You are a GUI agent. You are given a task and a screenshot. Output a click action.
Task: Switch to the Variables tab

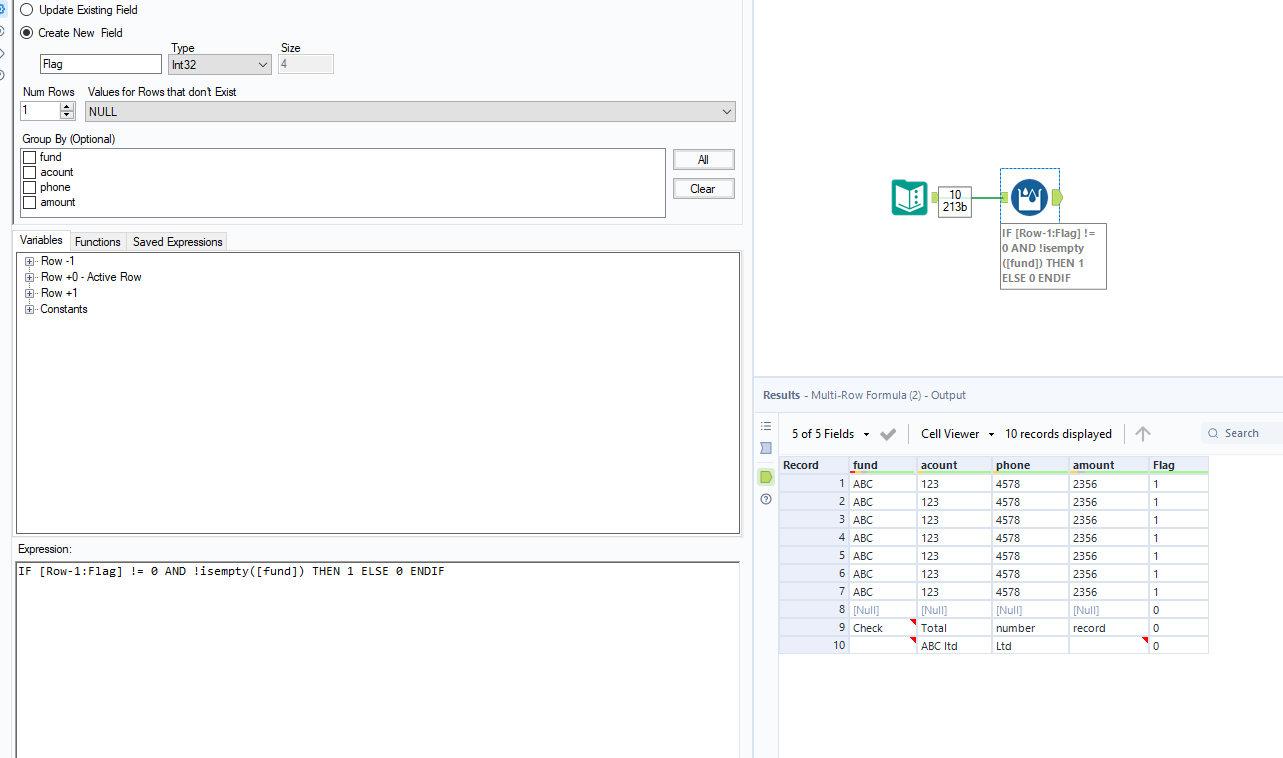(x=41, y=241)
